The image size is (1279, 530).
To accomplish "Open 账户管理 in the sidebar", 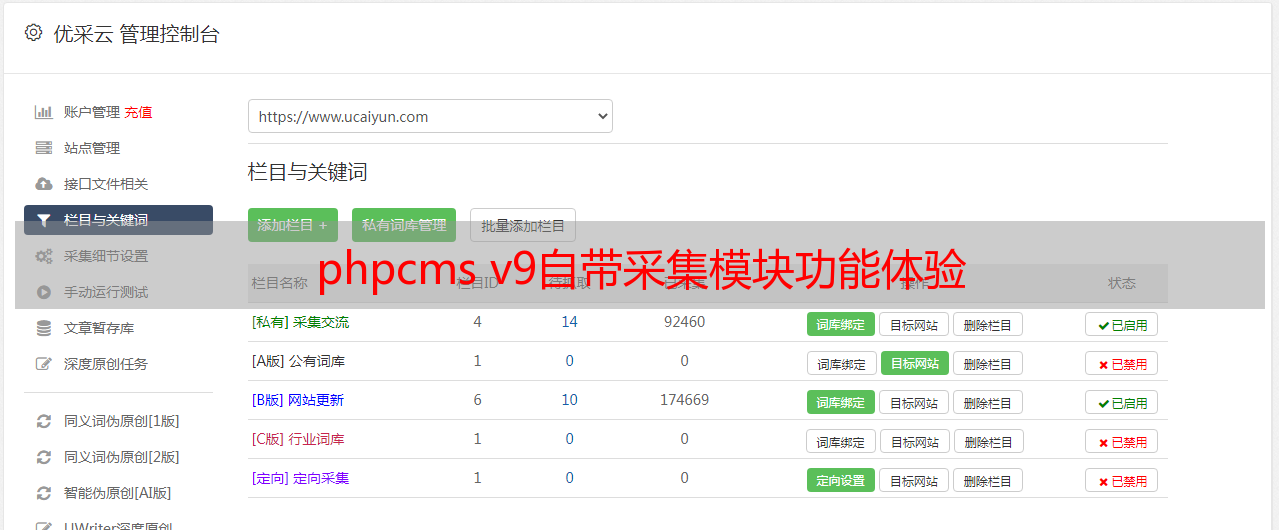I will 92,112.
